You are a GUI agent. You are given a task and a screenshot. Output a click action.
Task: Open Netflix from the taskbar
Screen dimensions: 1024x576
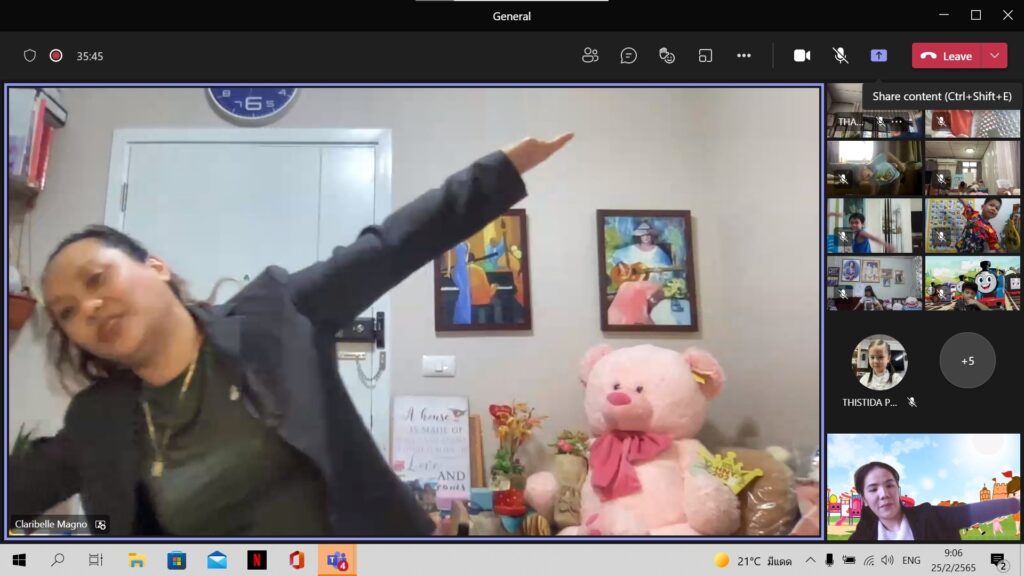tap(257, 560)
